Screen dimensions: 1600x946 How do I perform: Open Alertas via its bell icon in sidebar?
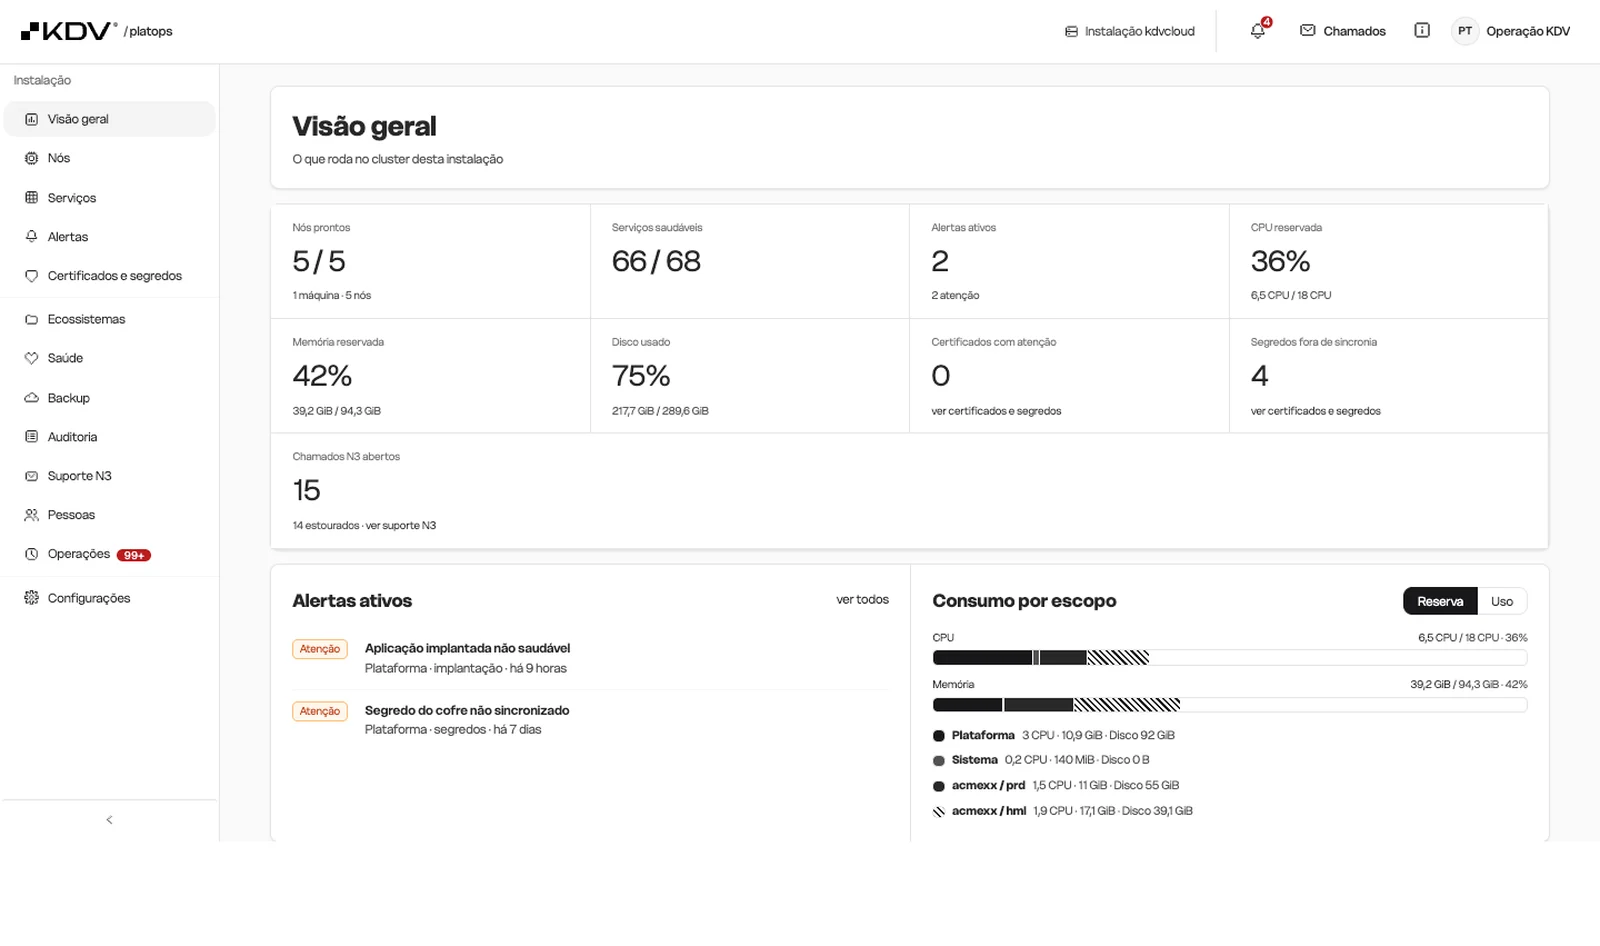click(x=31, y=237)
